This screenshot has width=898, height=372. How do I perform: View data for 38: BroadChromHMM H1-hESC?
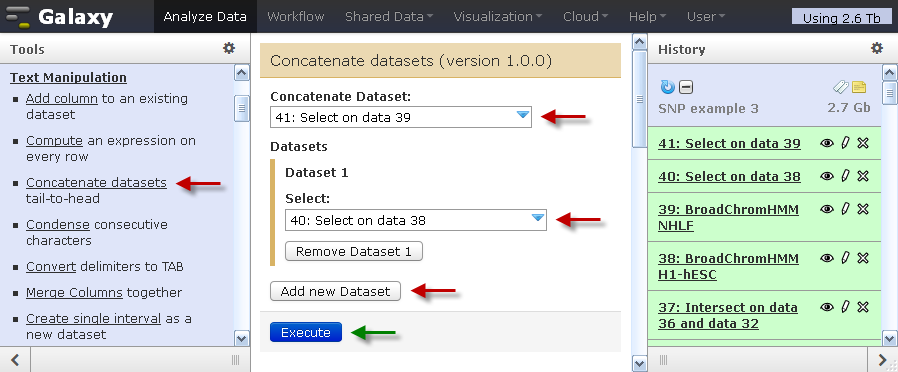(826, 259)
